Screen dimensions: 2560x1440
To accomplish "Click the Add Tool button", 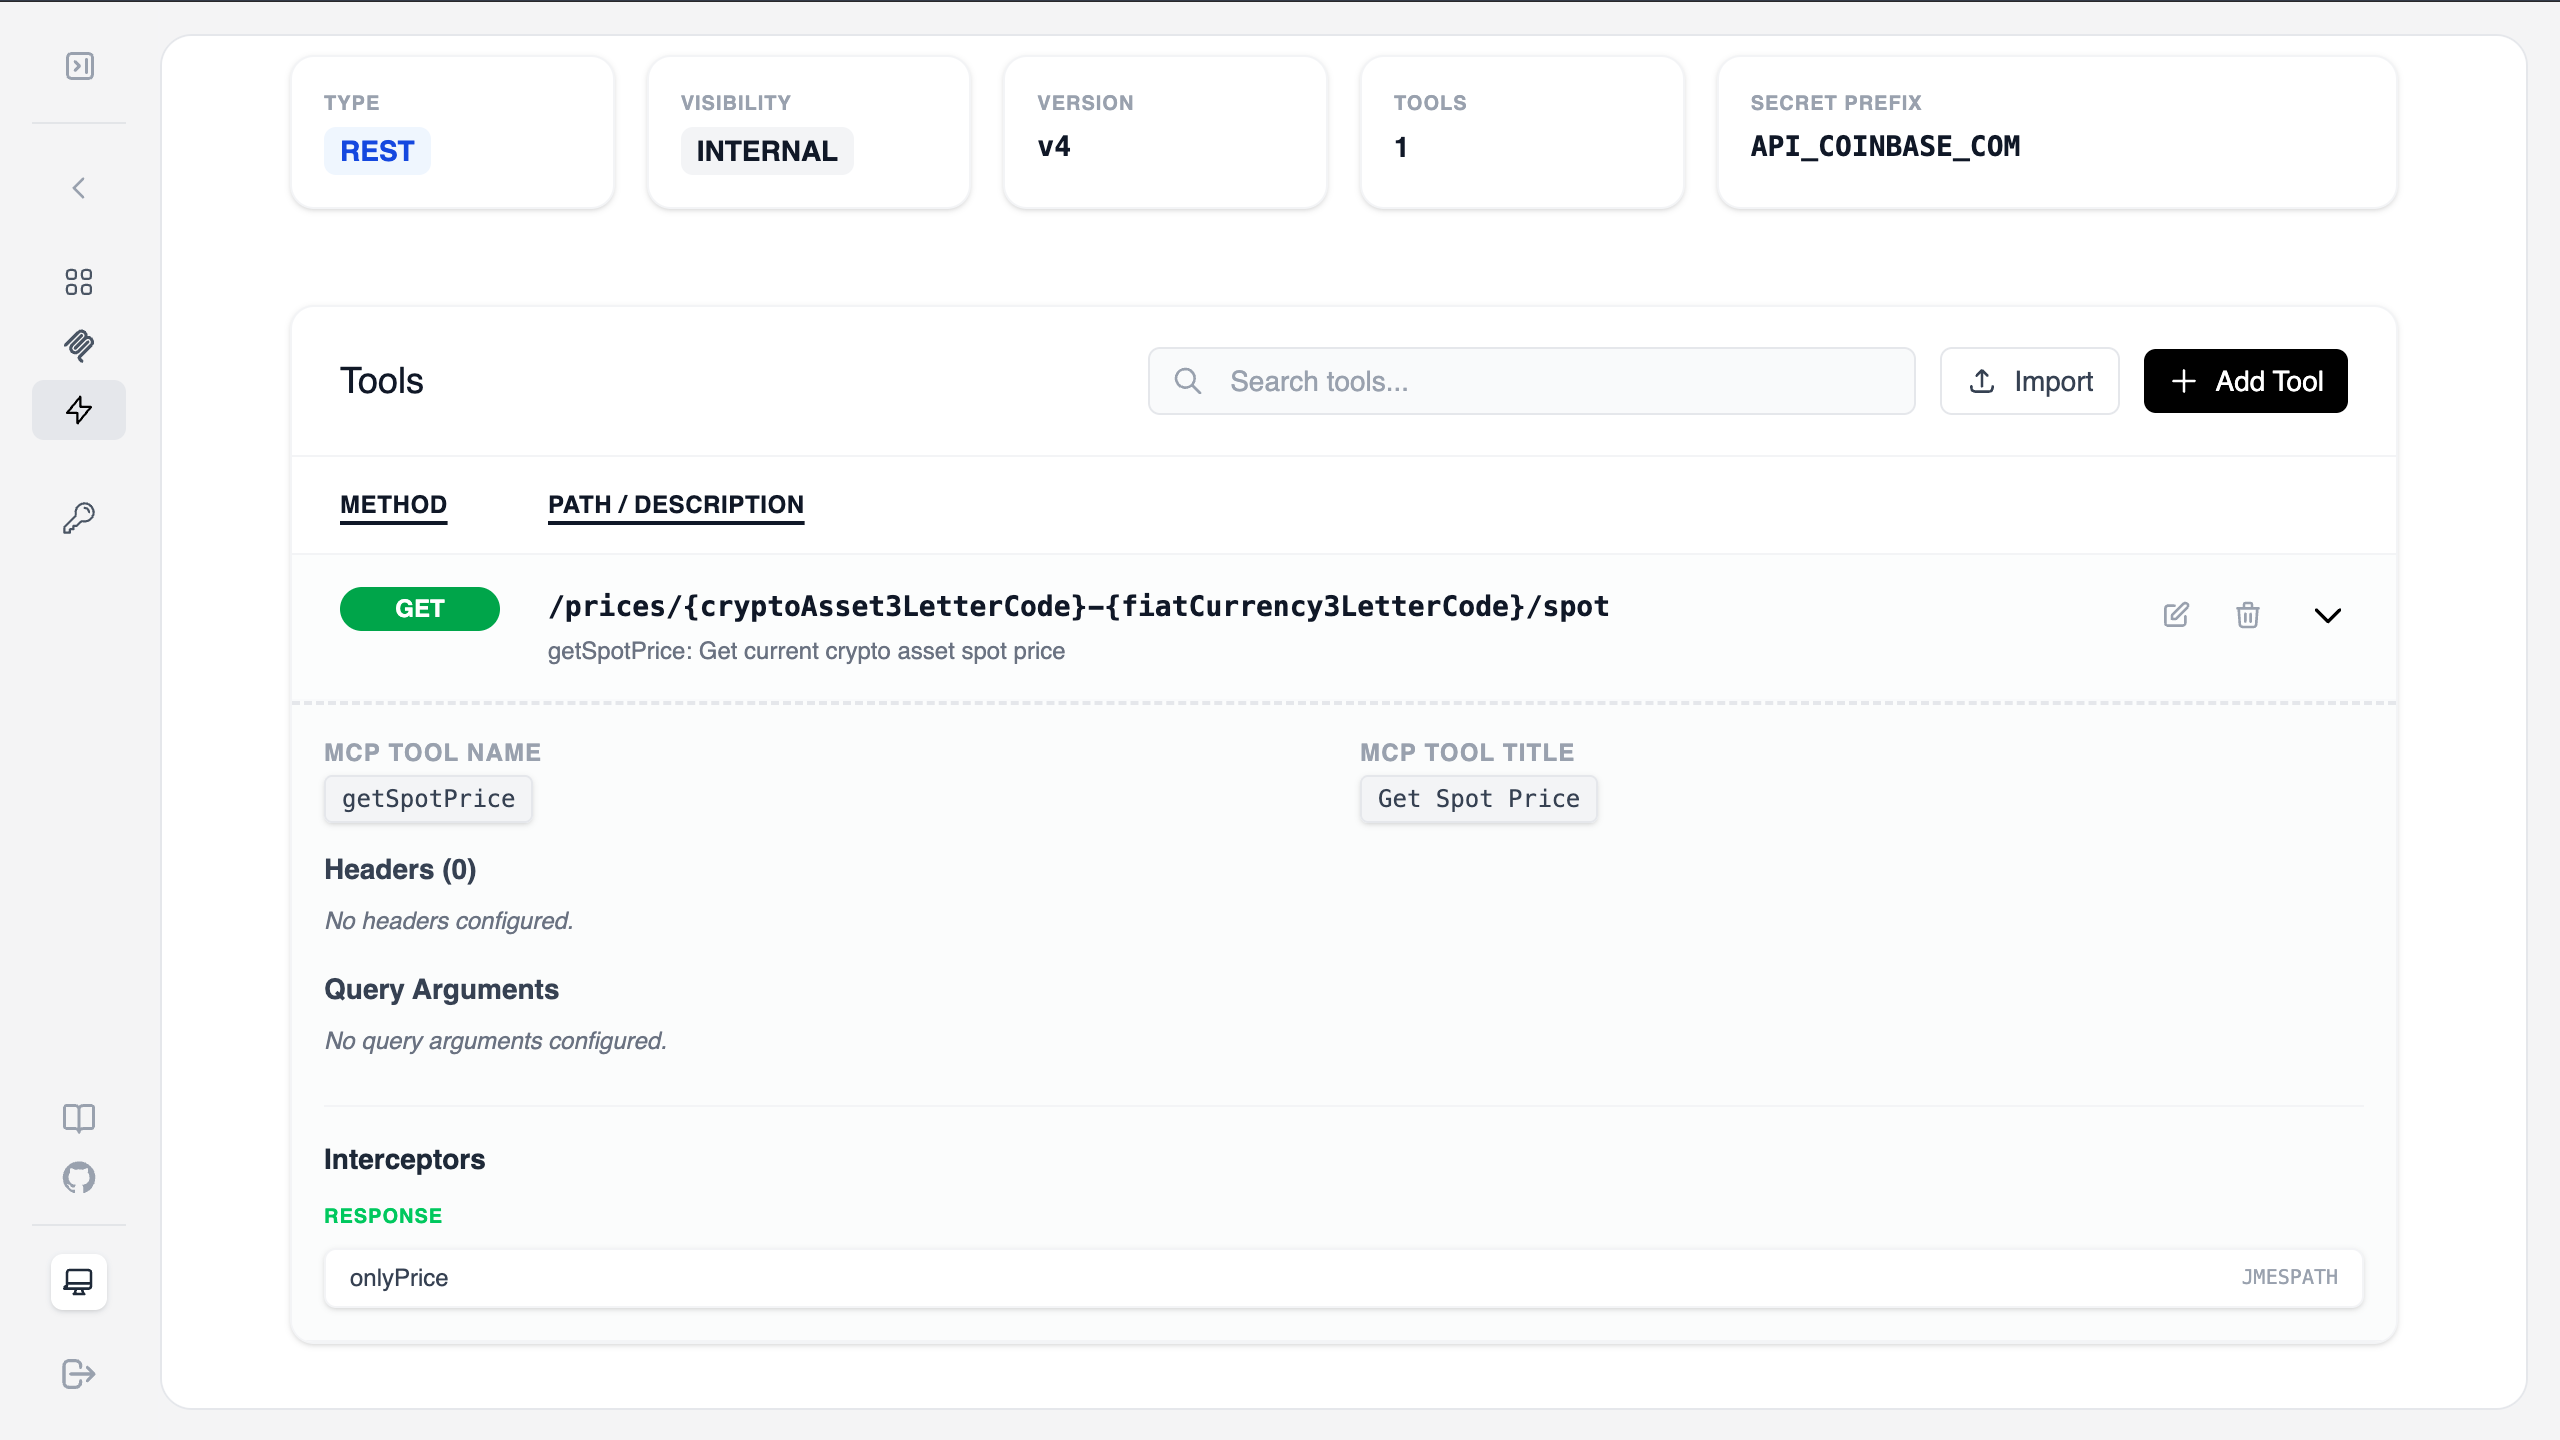I will click(2245, 381).
